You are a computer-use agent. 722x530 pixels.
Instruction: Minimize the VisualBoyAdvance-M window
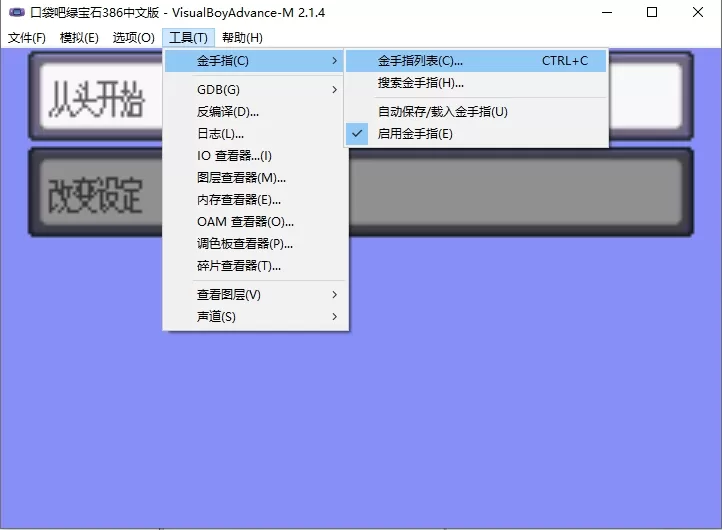pos(607,12)
